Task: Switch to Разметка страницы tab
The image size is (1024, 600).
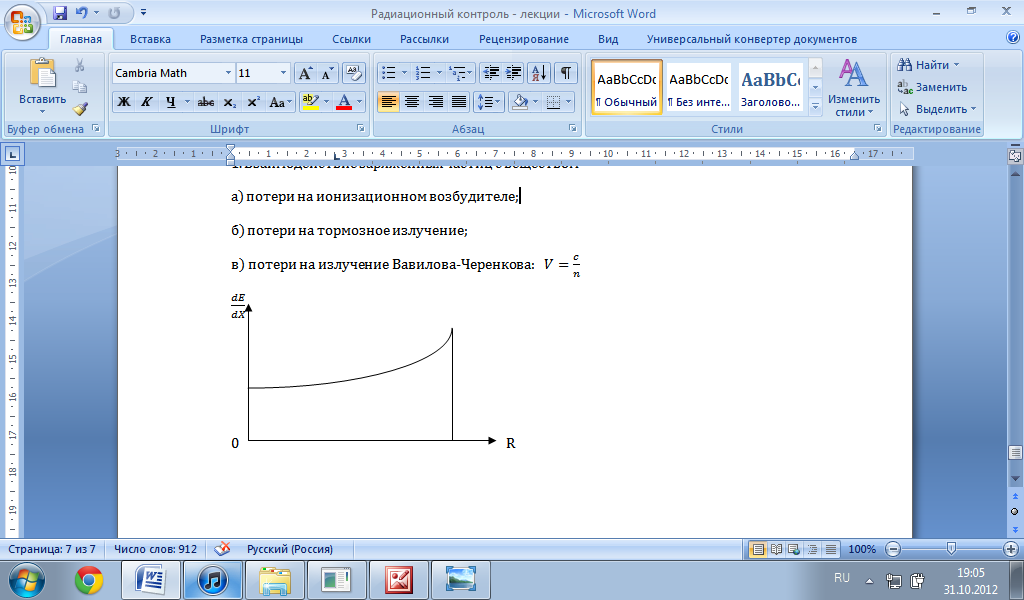Action: [251, 39]
